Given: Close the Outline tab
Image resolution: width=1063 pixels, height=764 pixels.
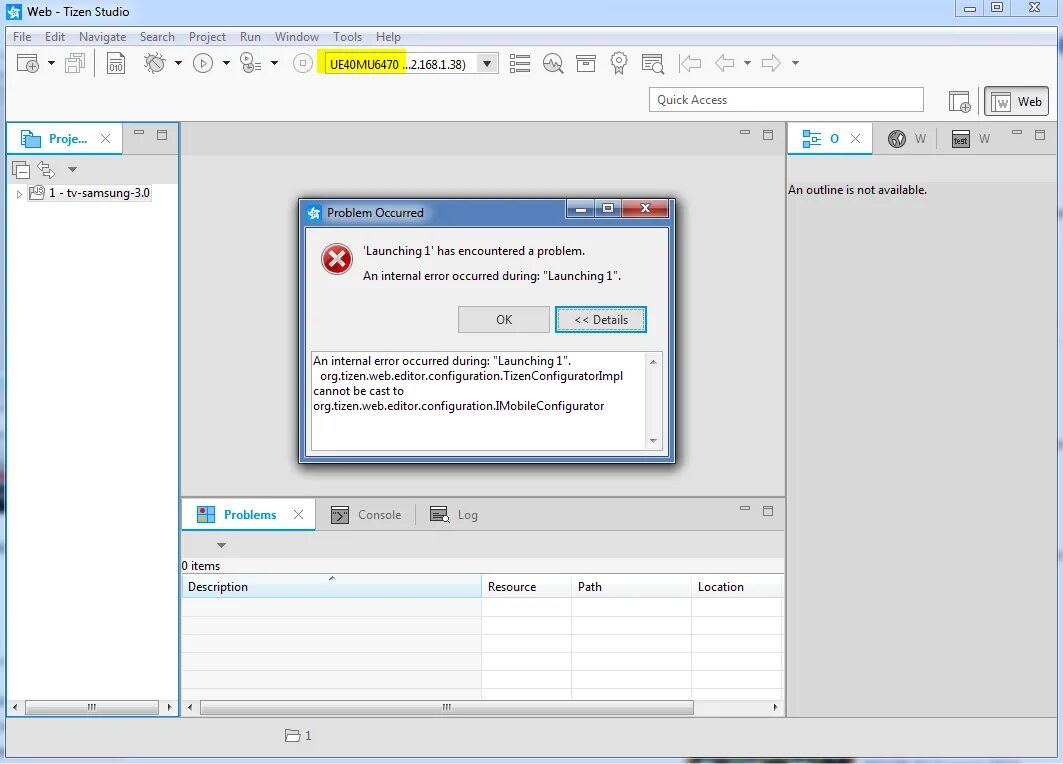Looking at the screenshot, I should tap(856, 138).
